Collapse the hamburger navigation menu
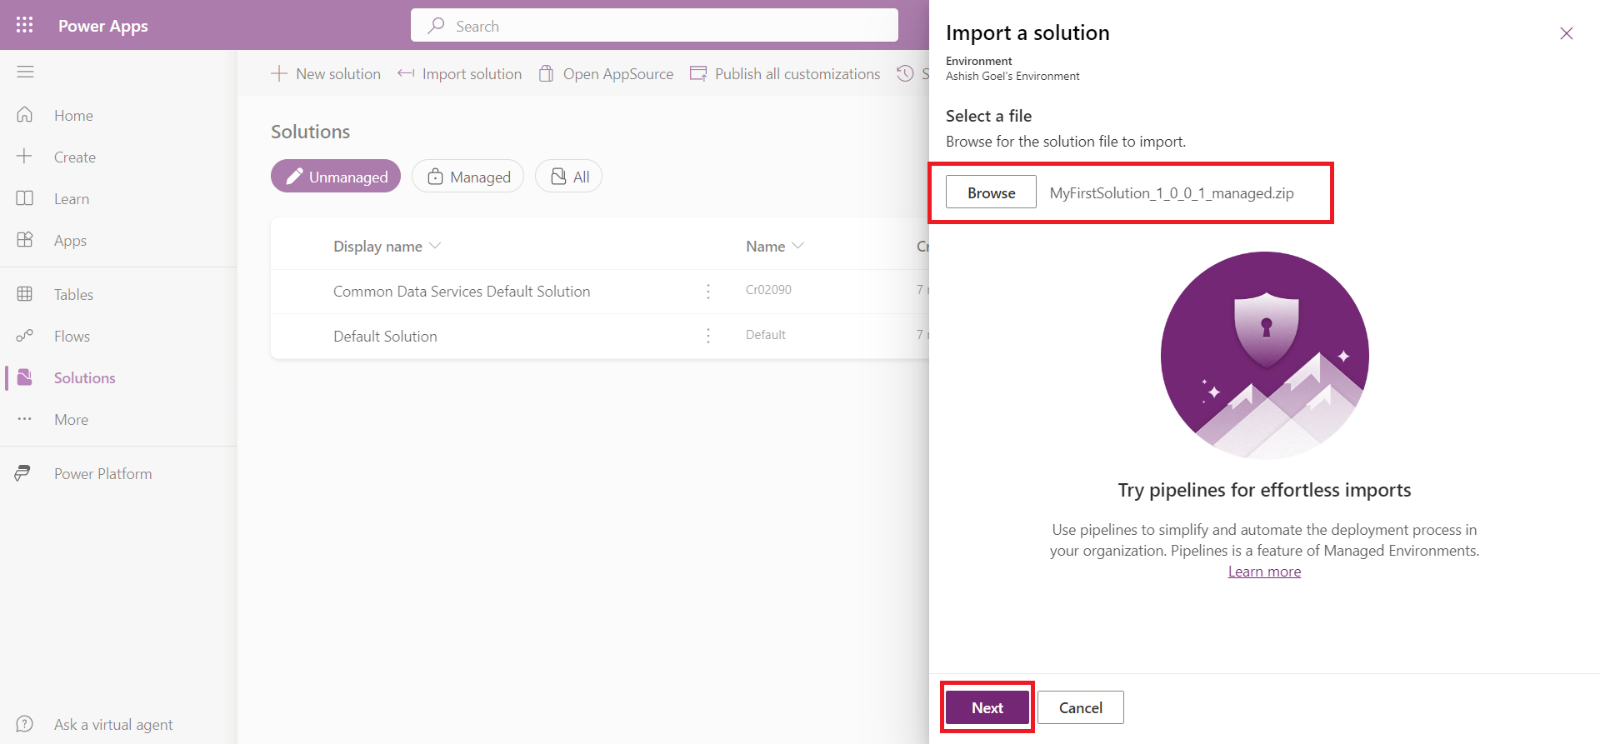1600x744 pixels. [x=25, y=72]
